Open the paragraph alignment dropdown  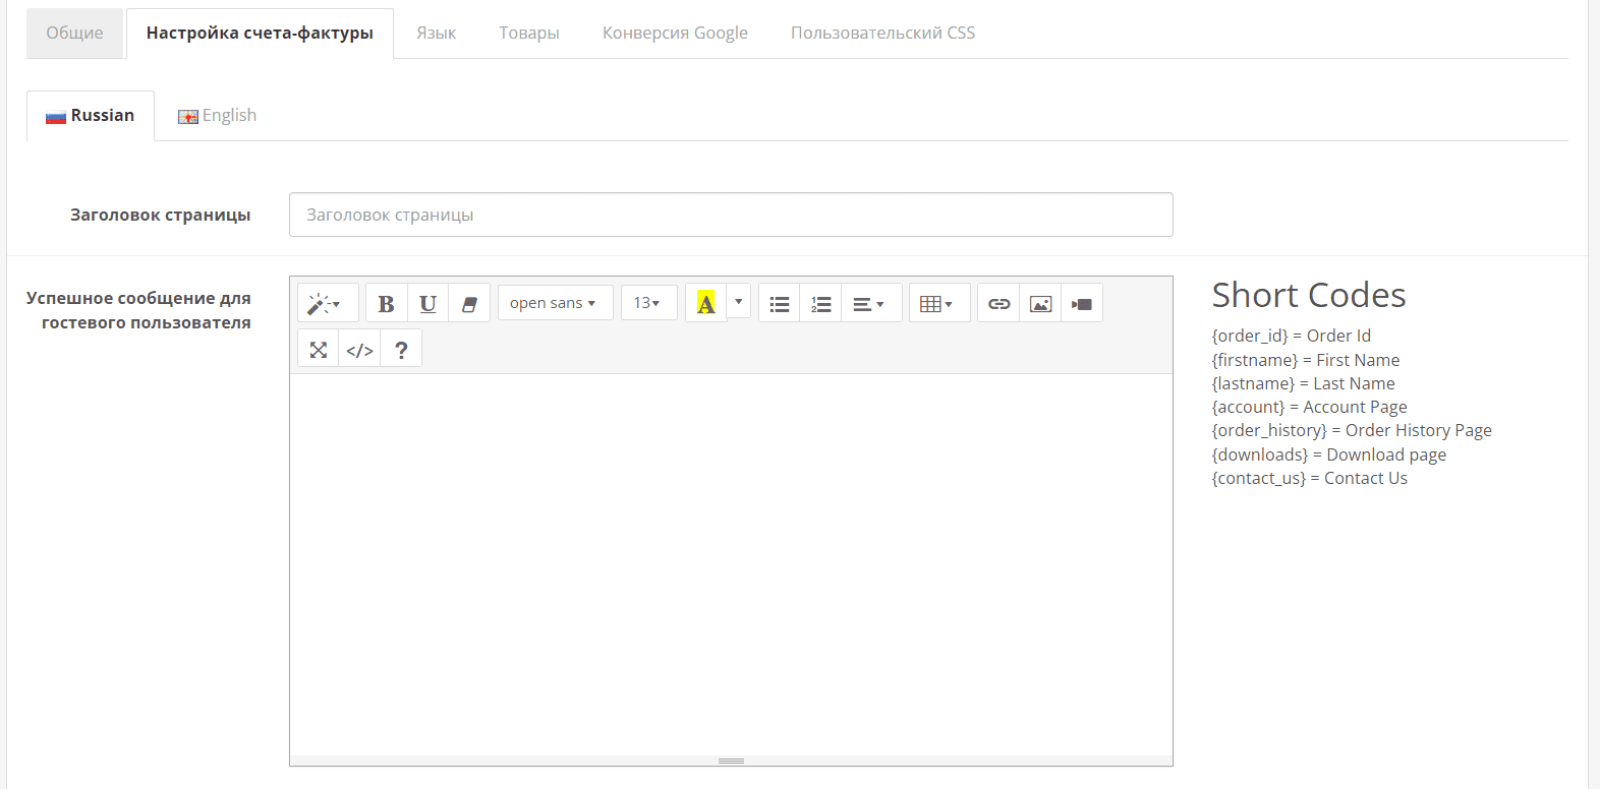[872, 303]
